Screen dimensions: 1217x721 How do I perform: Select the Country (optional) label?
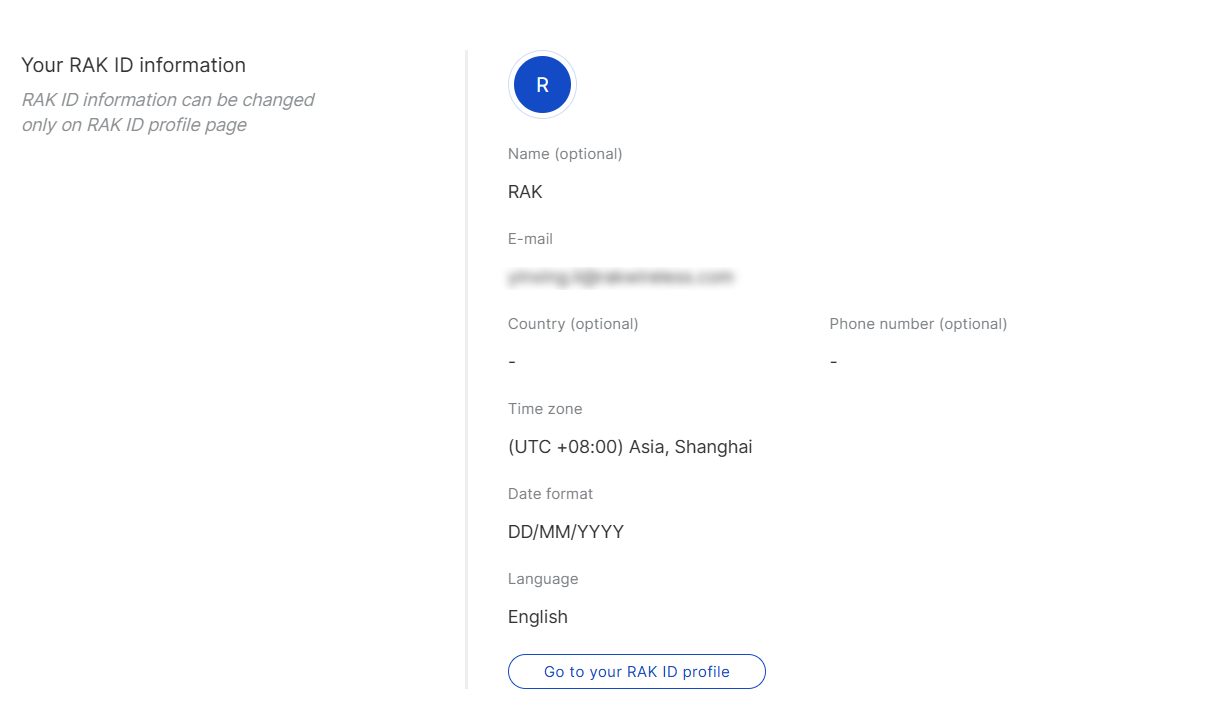coord(573,323)
